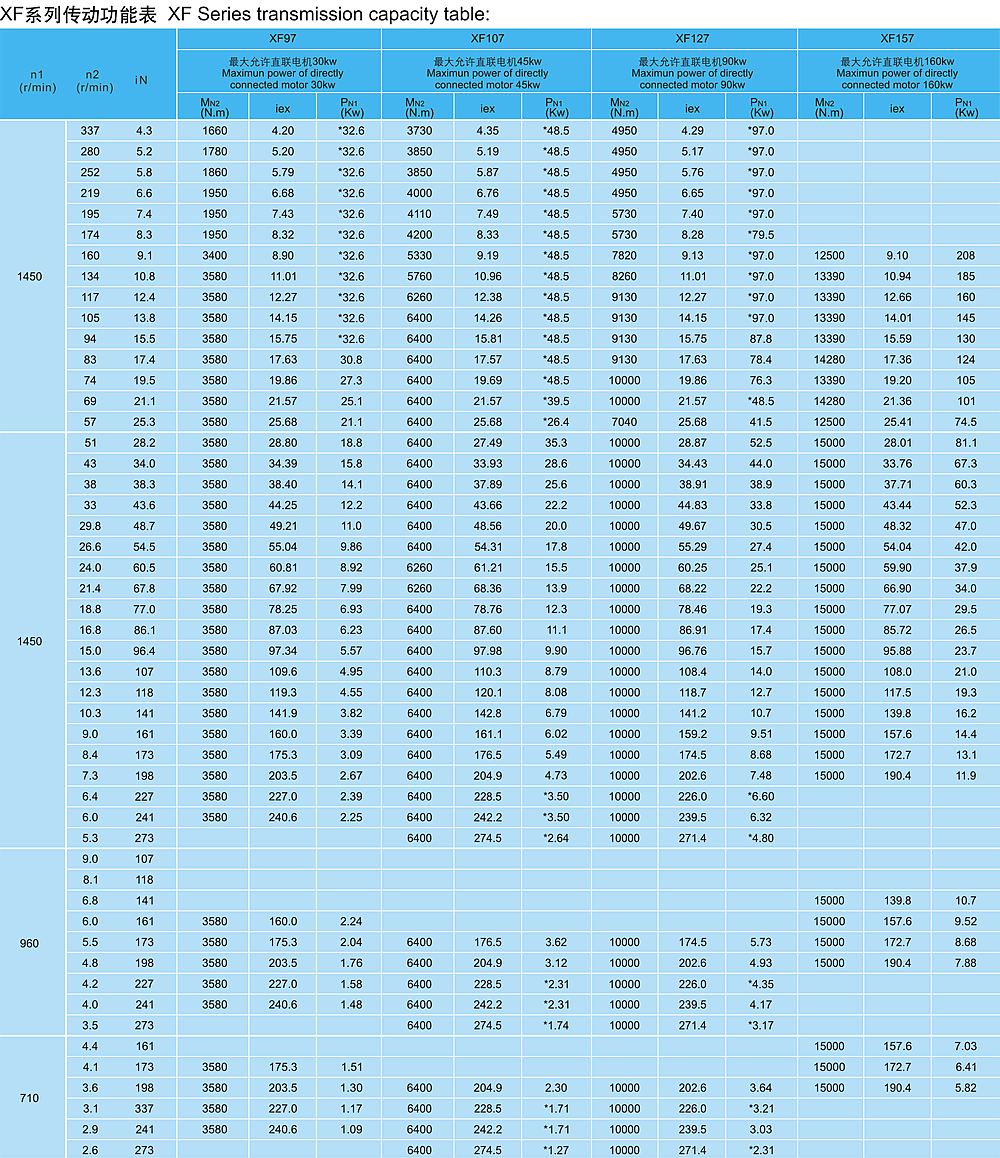Select the XF127 column group header
The width and height of the screenshot is (1000, 1158).
click(x=694, y=39)
